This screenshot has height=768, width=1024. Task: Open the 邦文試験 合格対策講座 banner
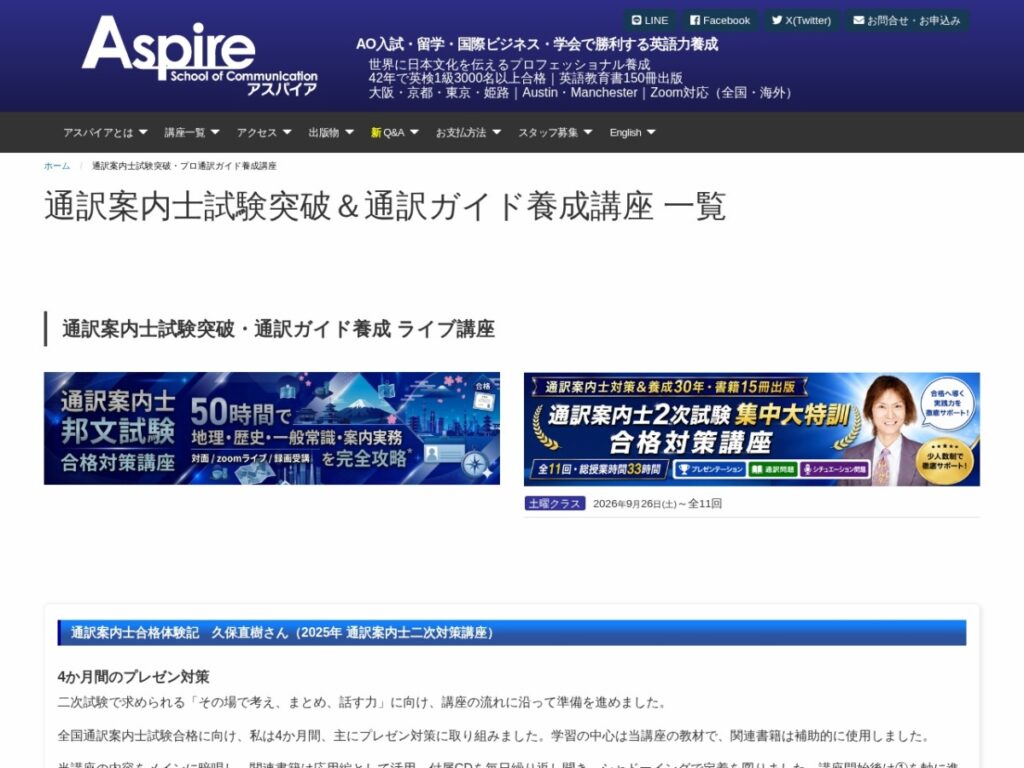[x=272, y=428]
